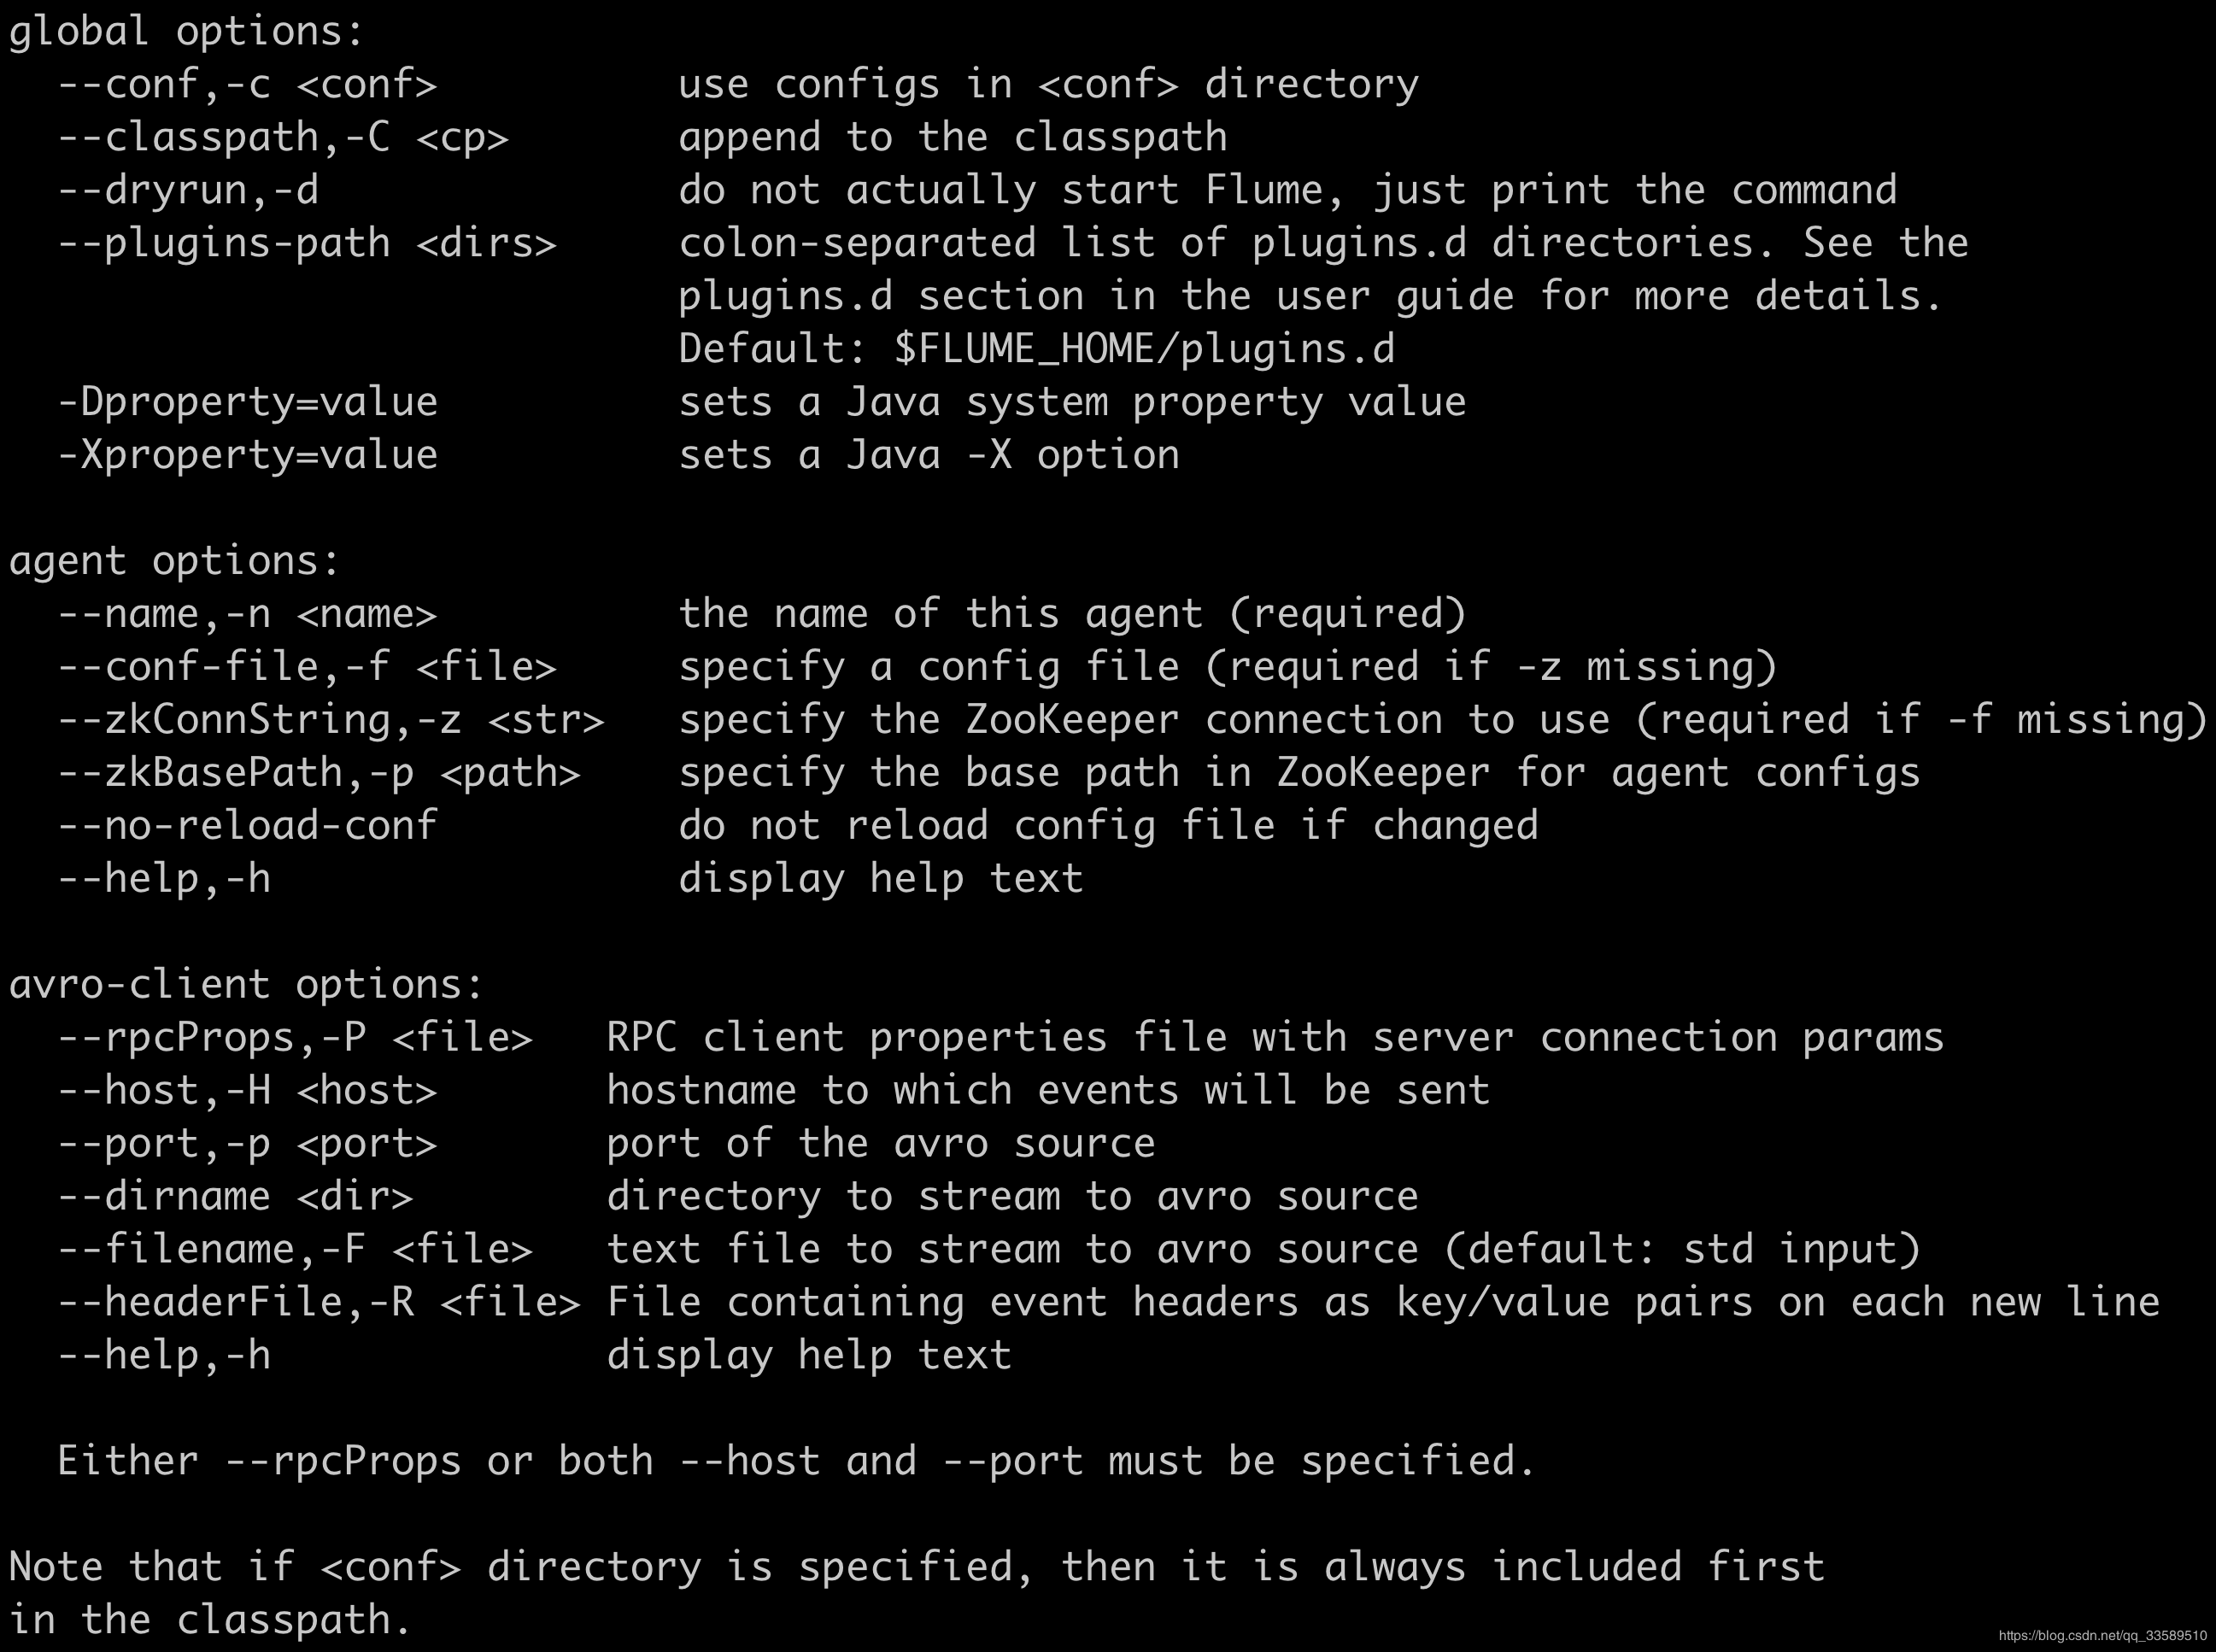The height and width of the screenshot is (1652, 2216).
Task: Click the --classpath,-C <cp> option
Action: point(283,137)
